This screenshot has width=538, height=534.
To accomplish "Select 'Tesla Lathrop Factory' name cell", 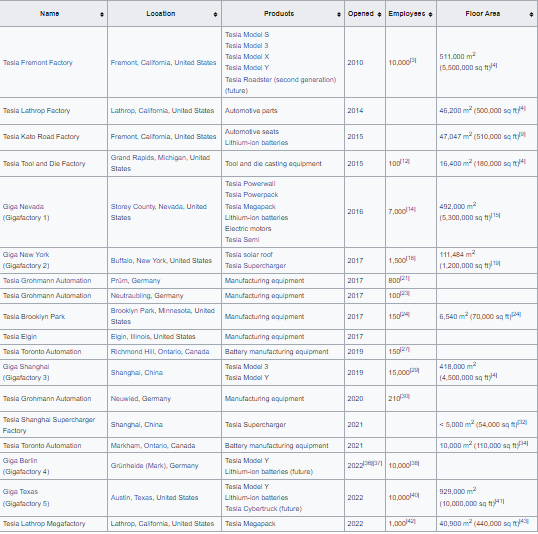I will coord(54,111).
